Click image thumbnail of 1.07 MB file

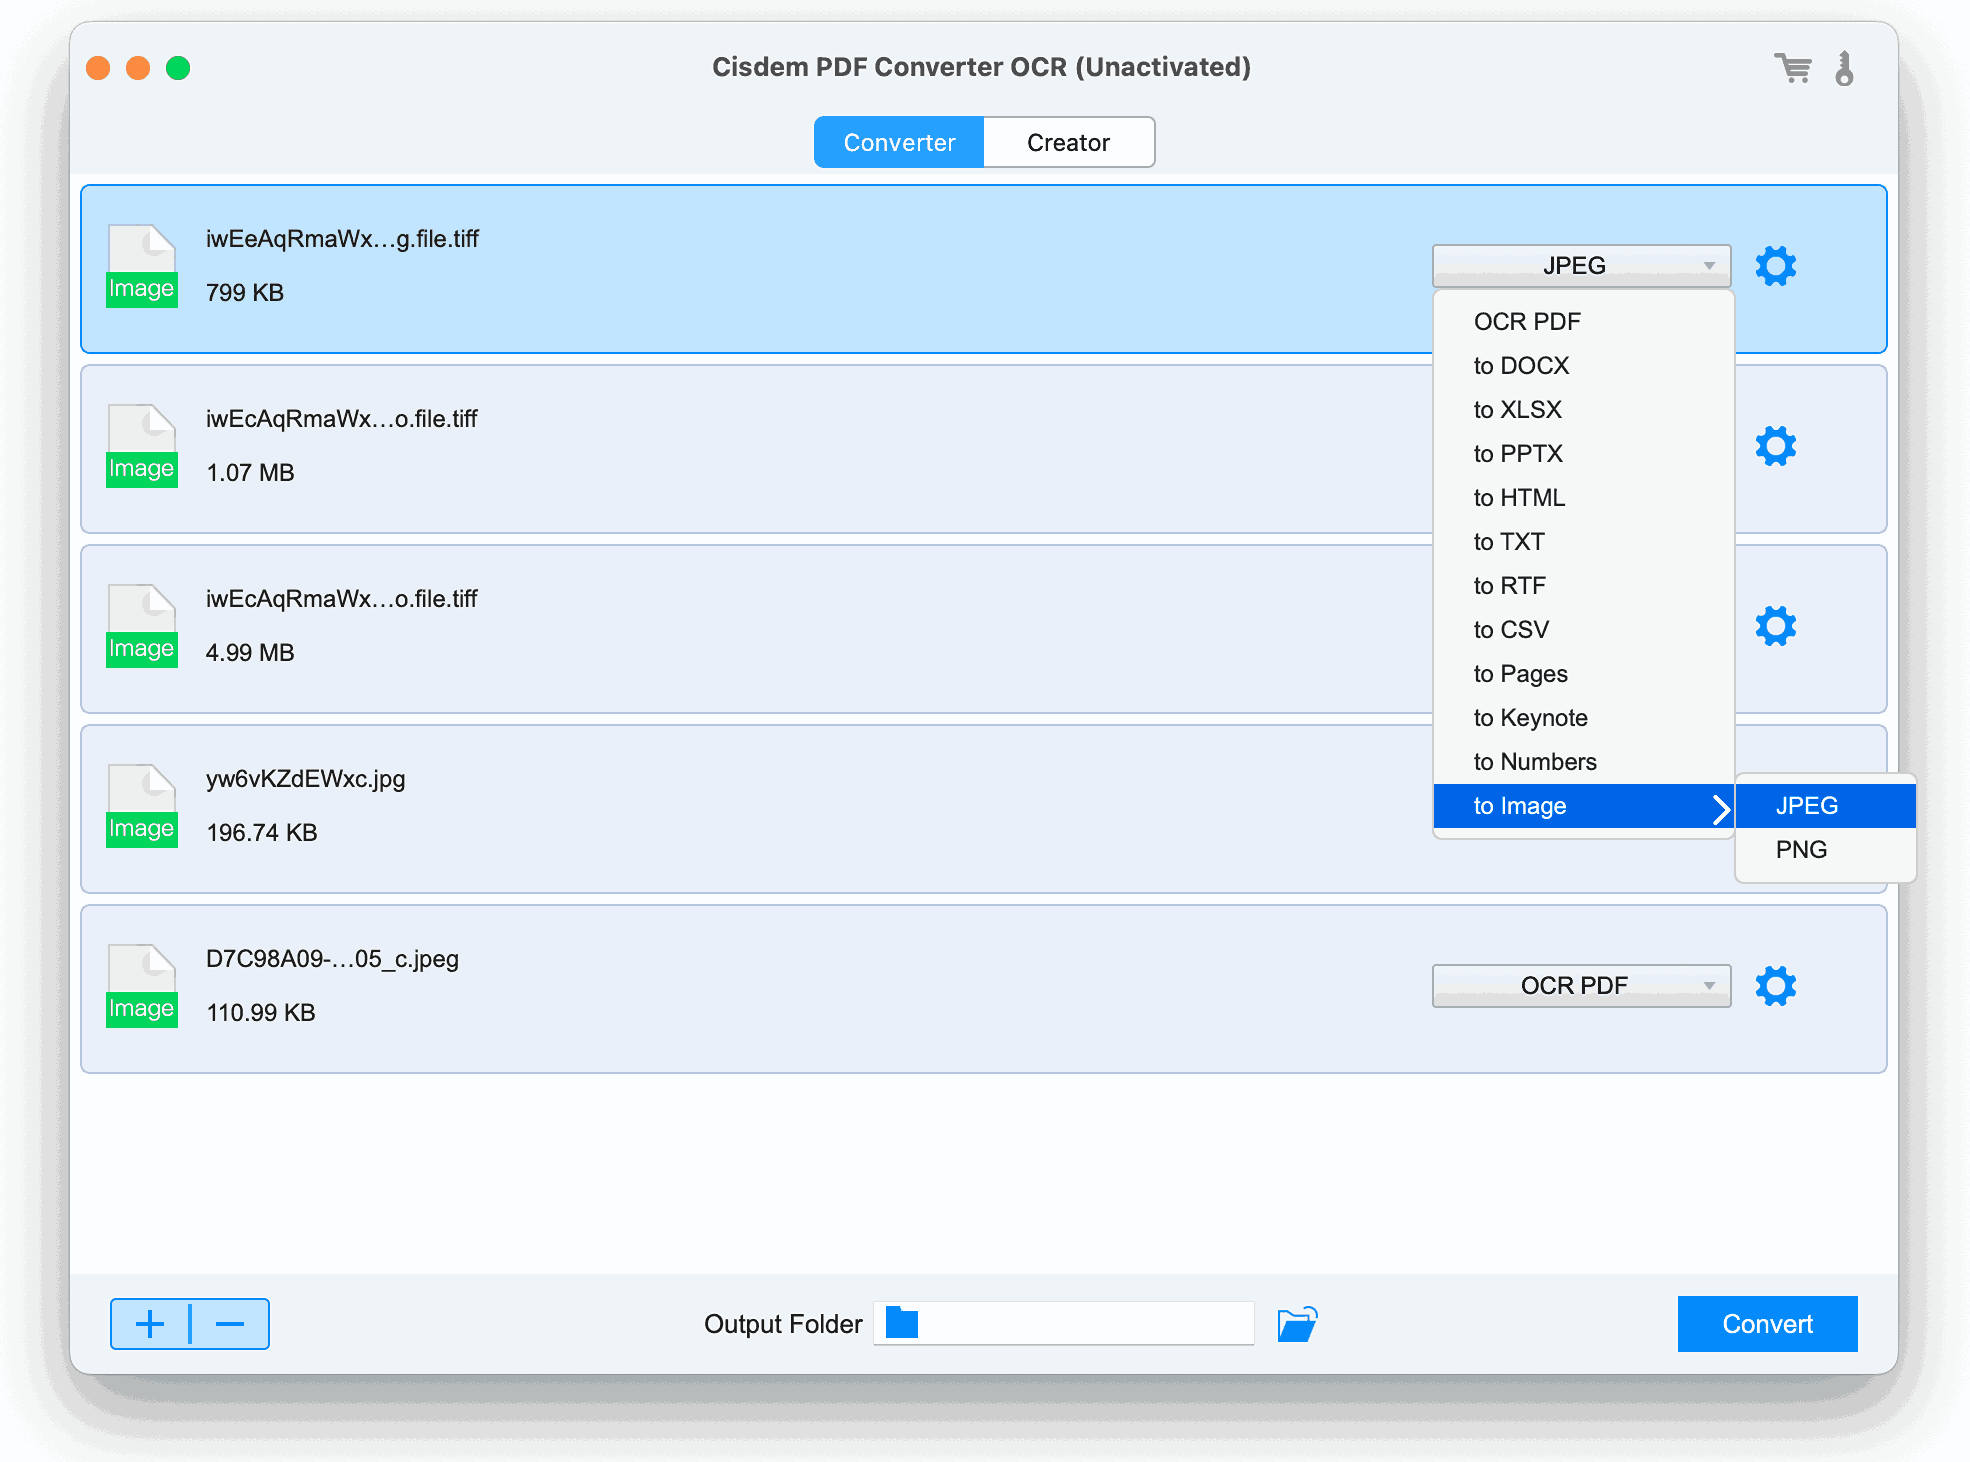142,446
